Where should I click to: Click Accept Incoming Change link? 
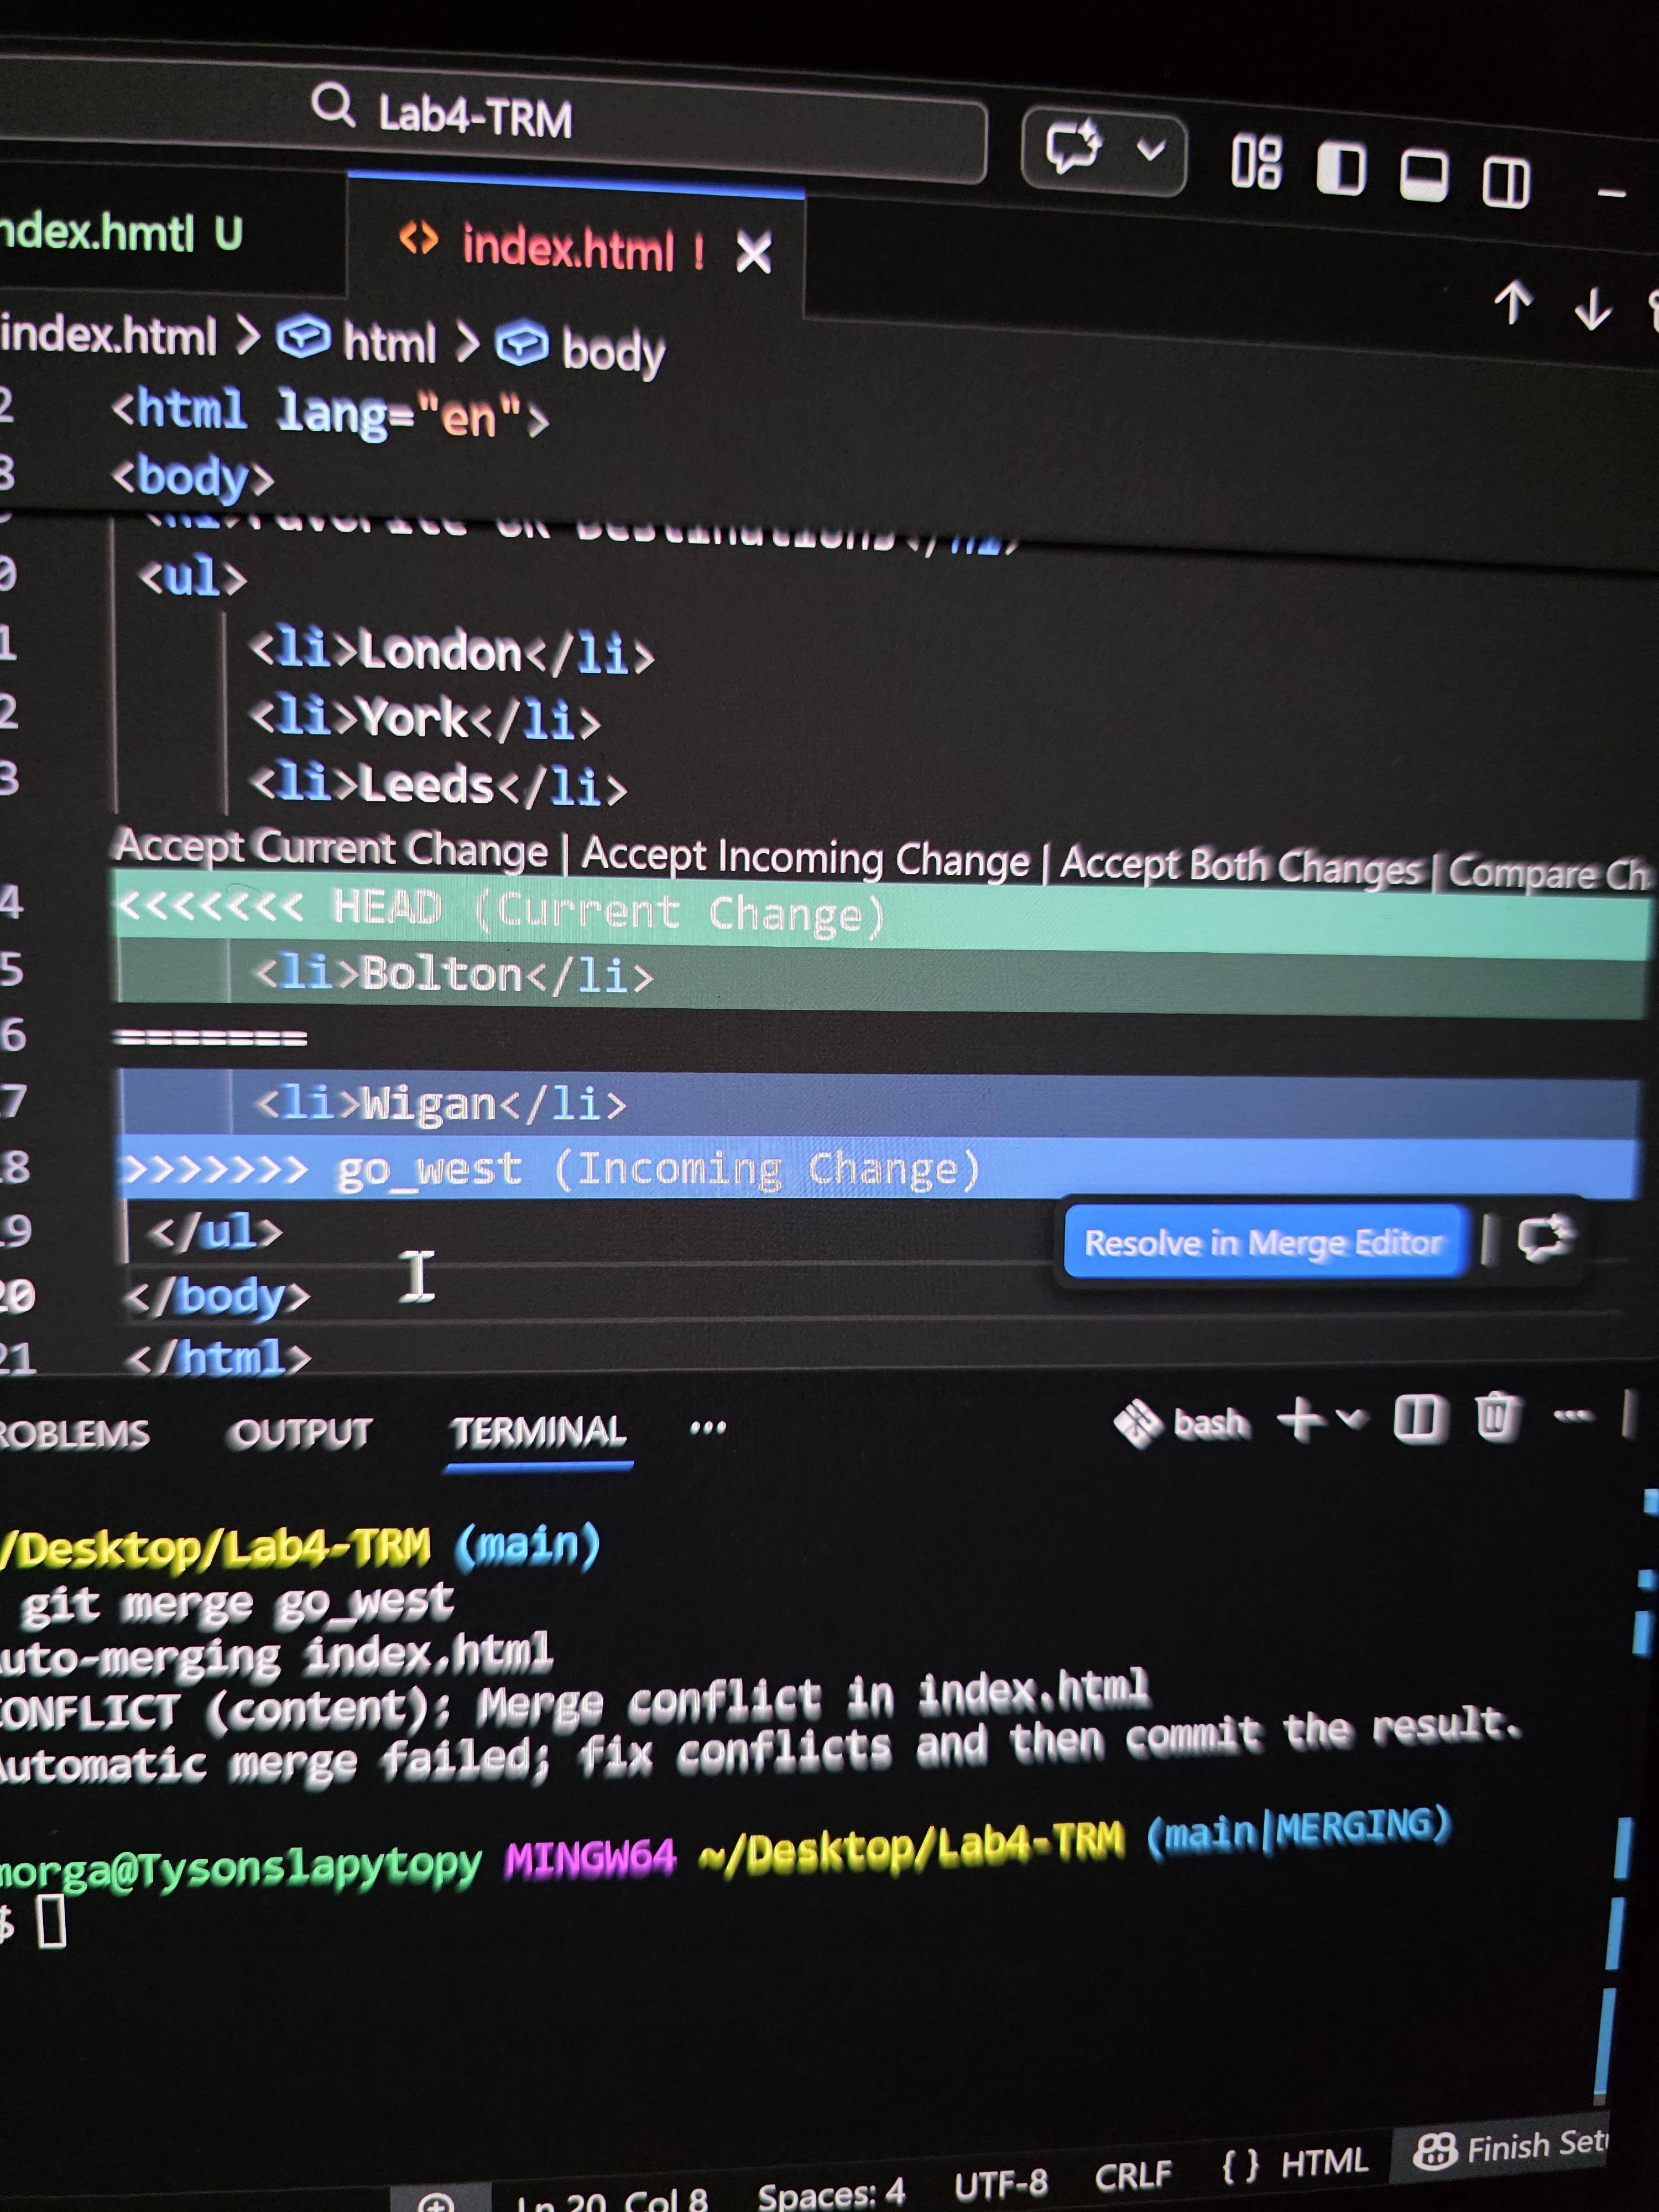(x=805, y=858)
